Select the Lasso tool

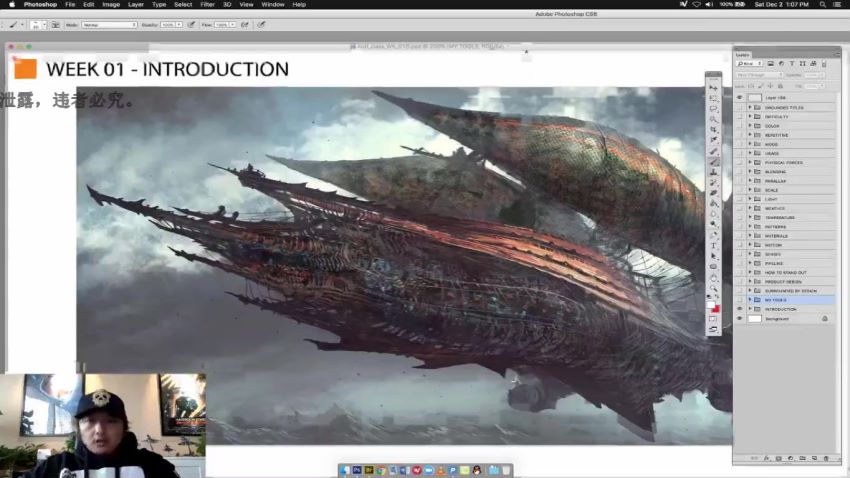713,109
